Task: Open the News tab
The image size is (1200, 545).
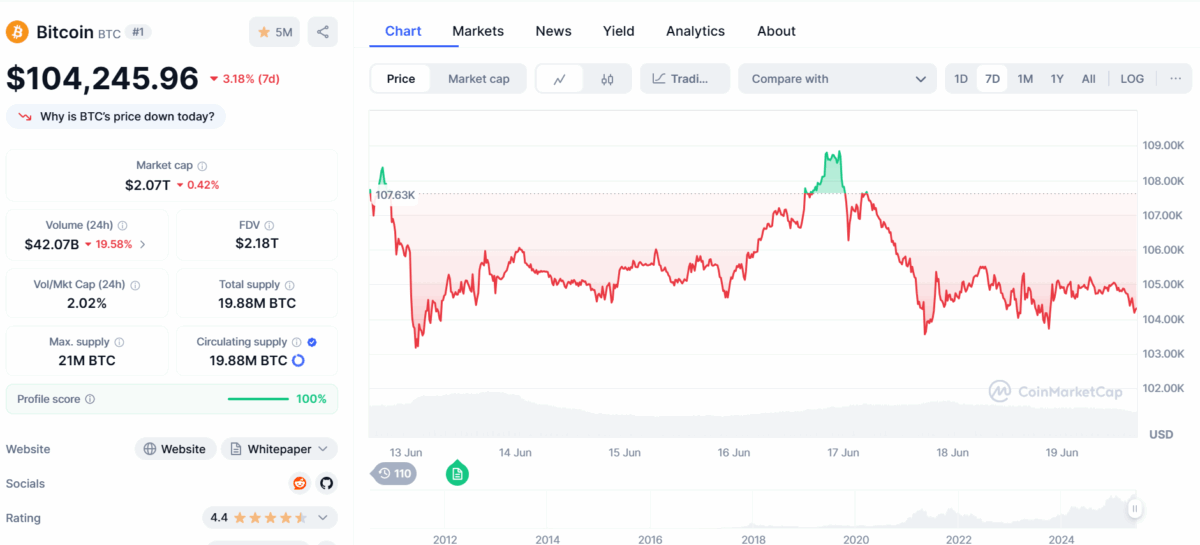Action: point(553,31)
